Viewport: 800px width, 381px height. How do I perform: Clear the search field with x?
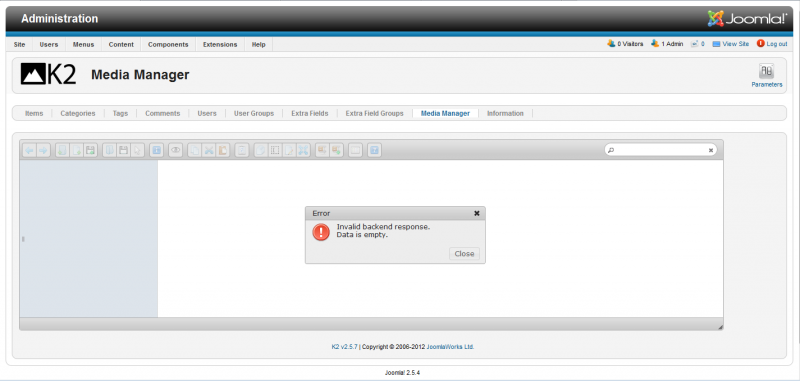711,150
